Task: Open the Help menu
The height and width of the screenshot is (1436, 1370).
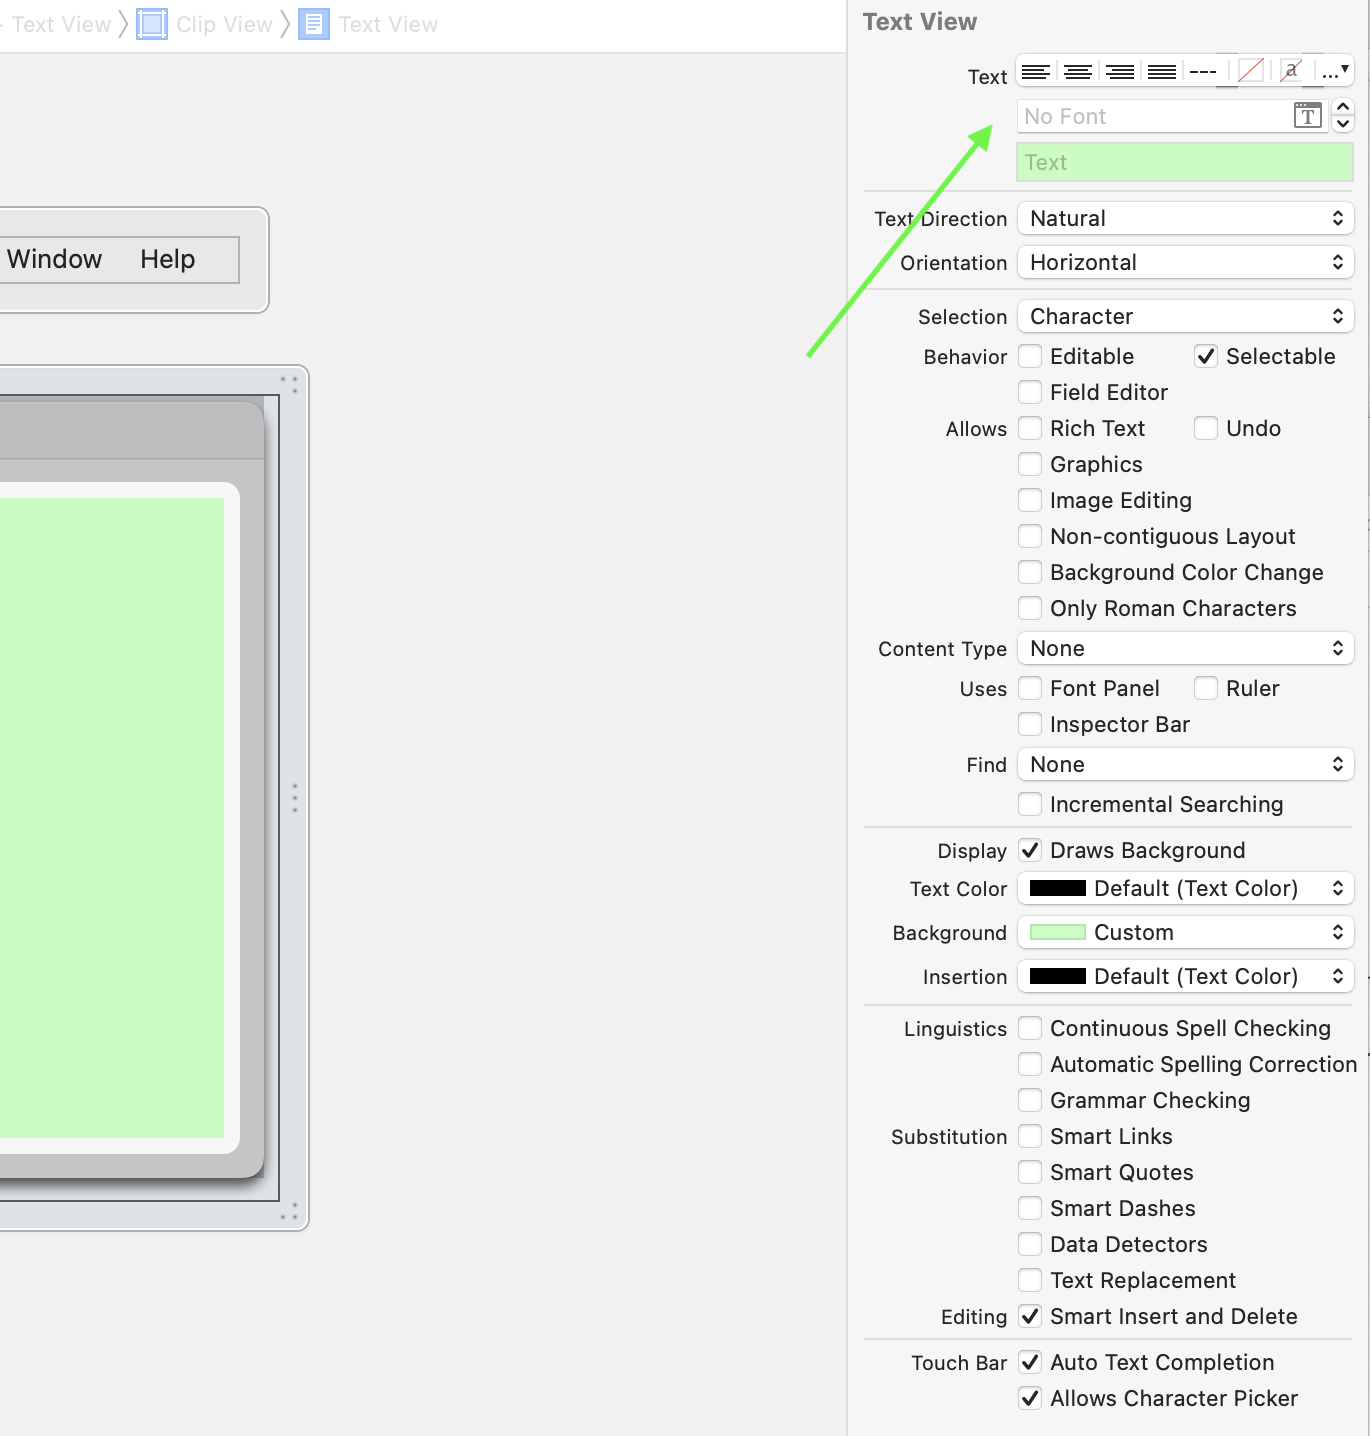Action: (x=168, y=260)
